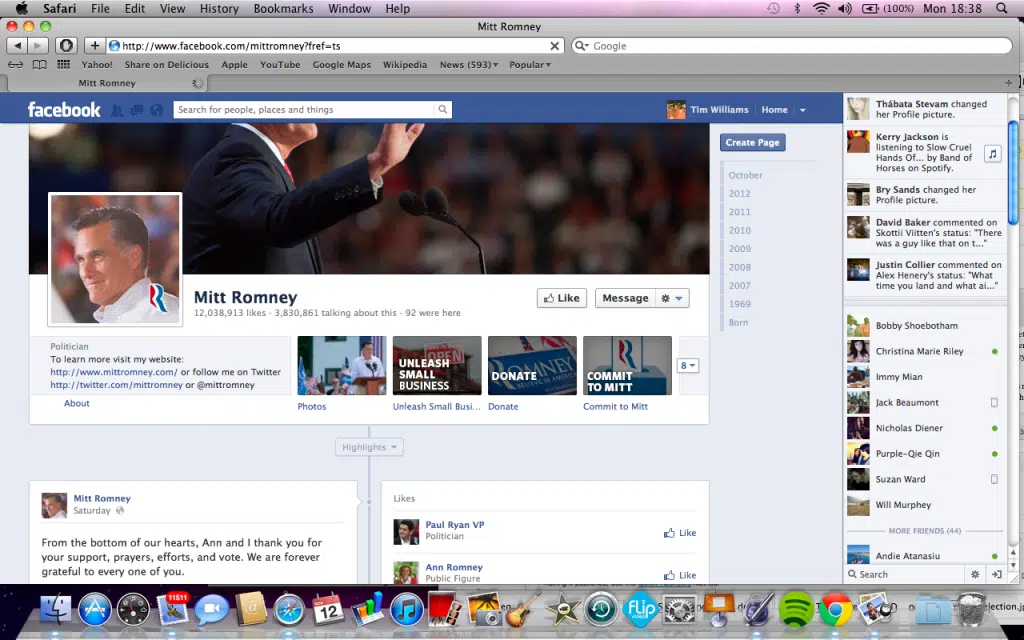Open Spotlight search in menu bar

tap(1002, 8)
